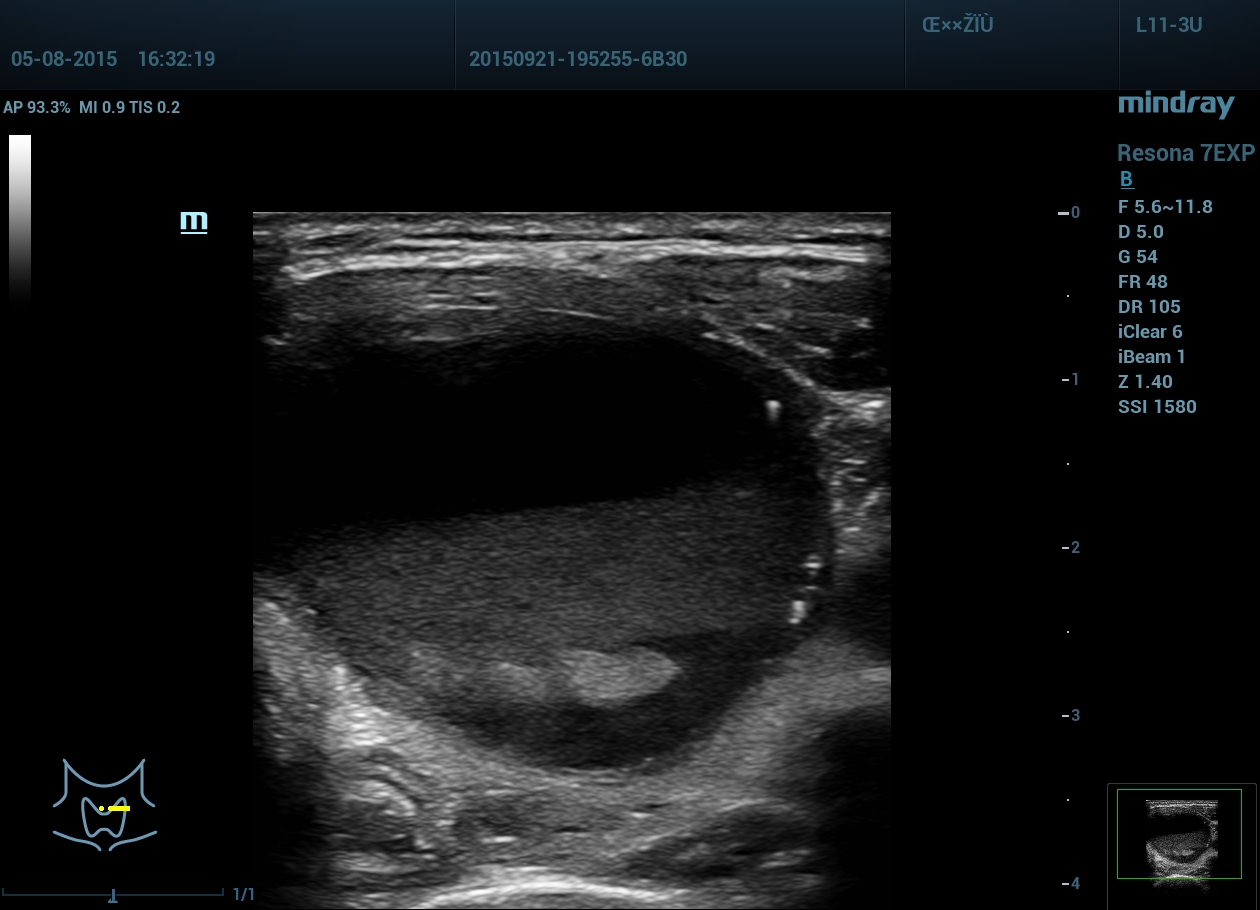Image resolution: width=1260 pixels, height=910 pixels.
Task: Select the dynamic range DR 105 parameter
Action: pos(1149,307)
